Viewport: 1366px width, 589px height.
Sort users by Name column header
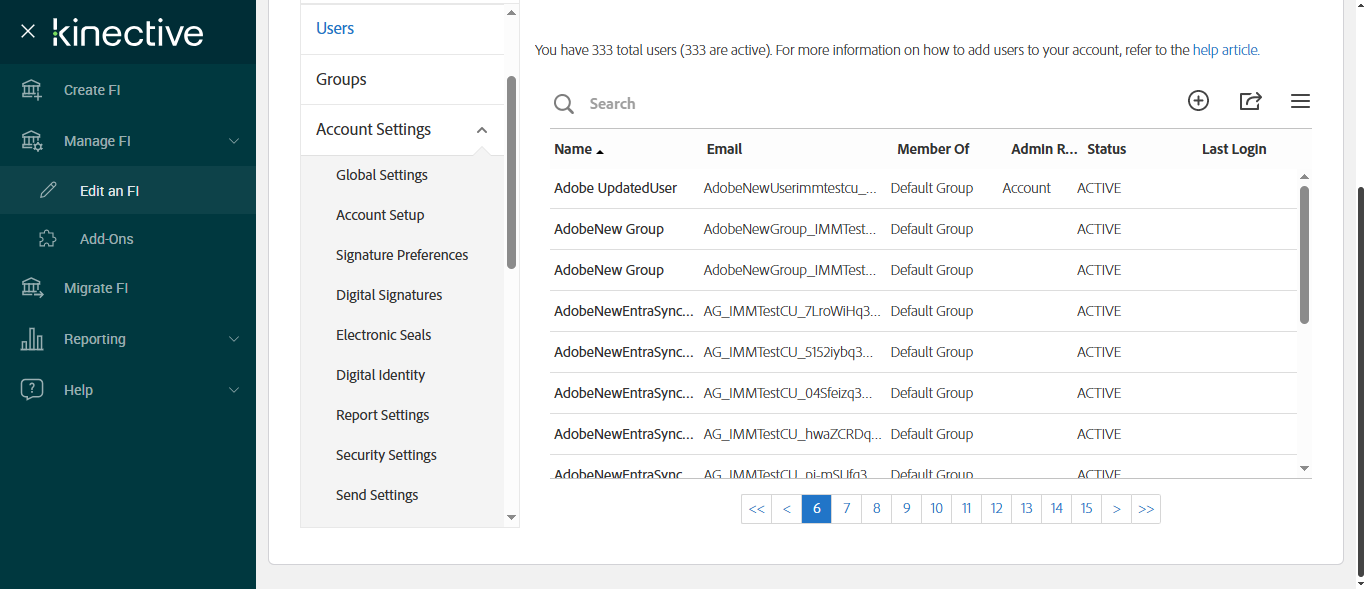click(573, 149)
